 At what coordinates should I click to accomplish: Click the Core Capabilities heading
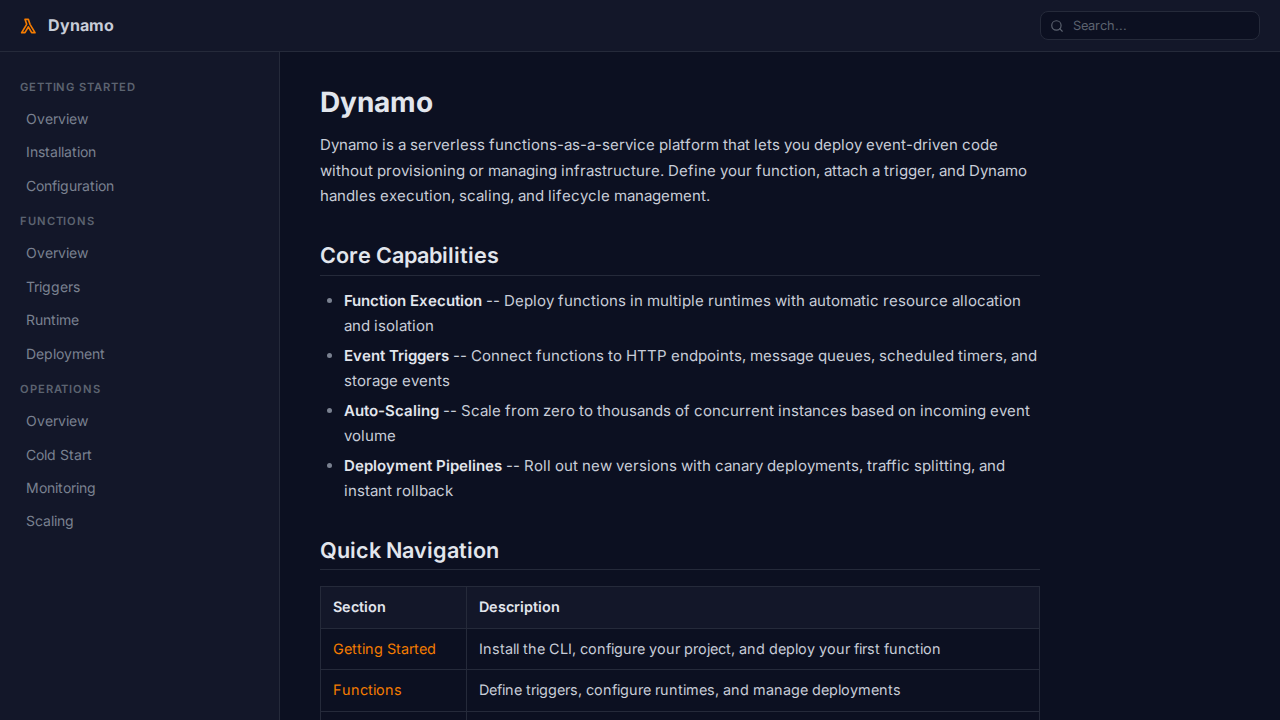409,255
